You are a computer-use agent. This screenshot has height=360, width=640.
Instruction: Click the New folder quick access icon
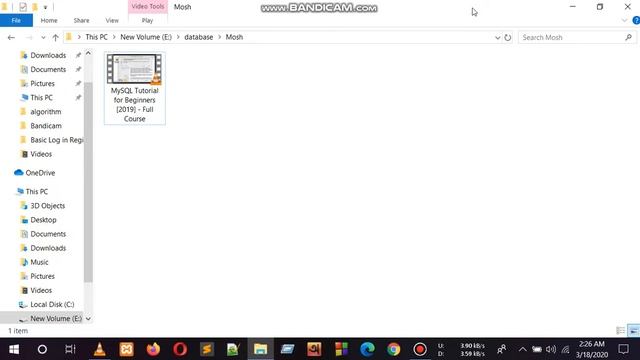34,7
